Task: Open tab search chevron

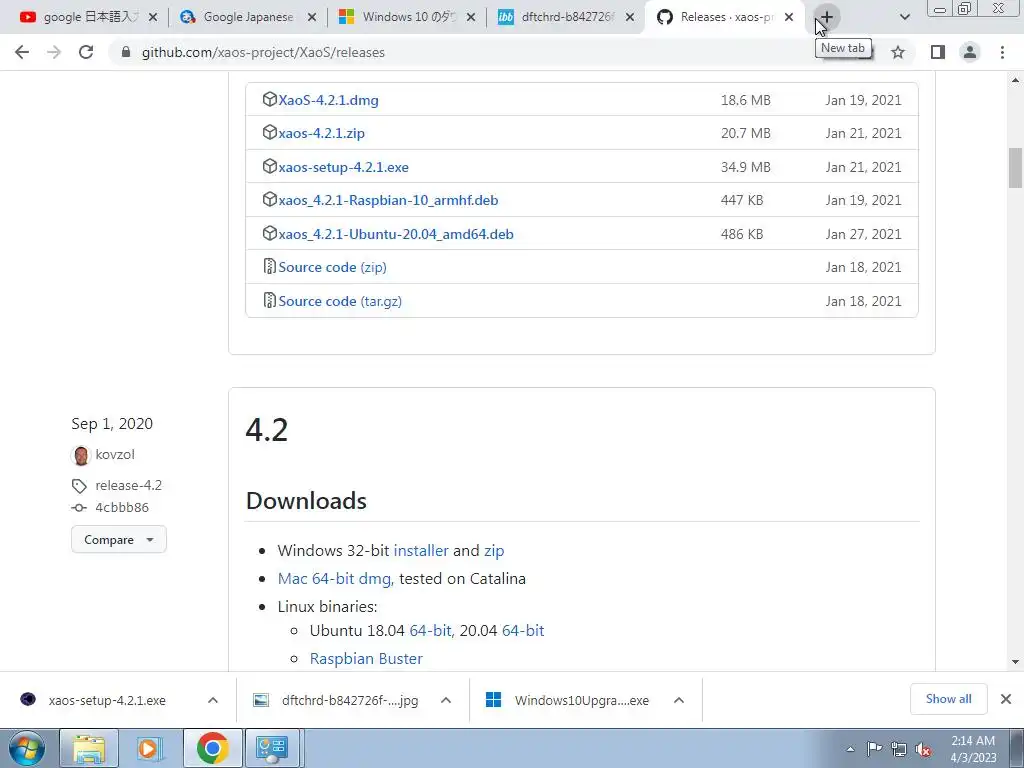Action: point(904,17)
